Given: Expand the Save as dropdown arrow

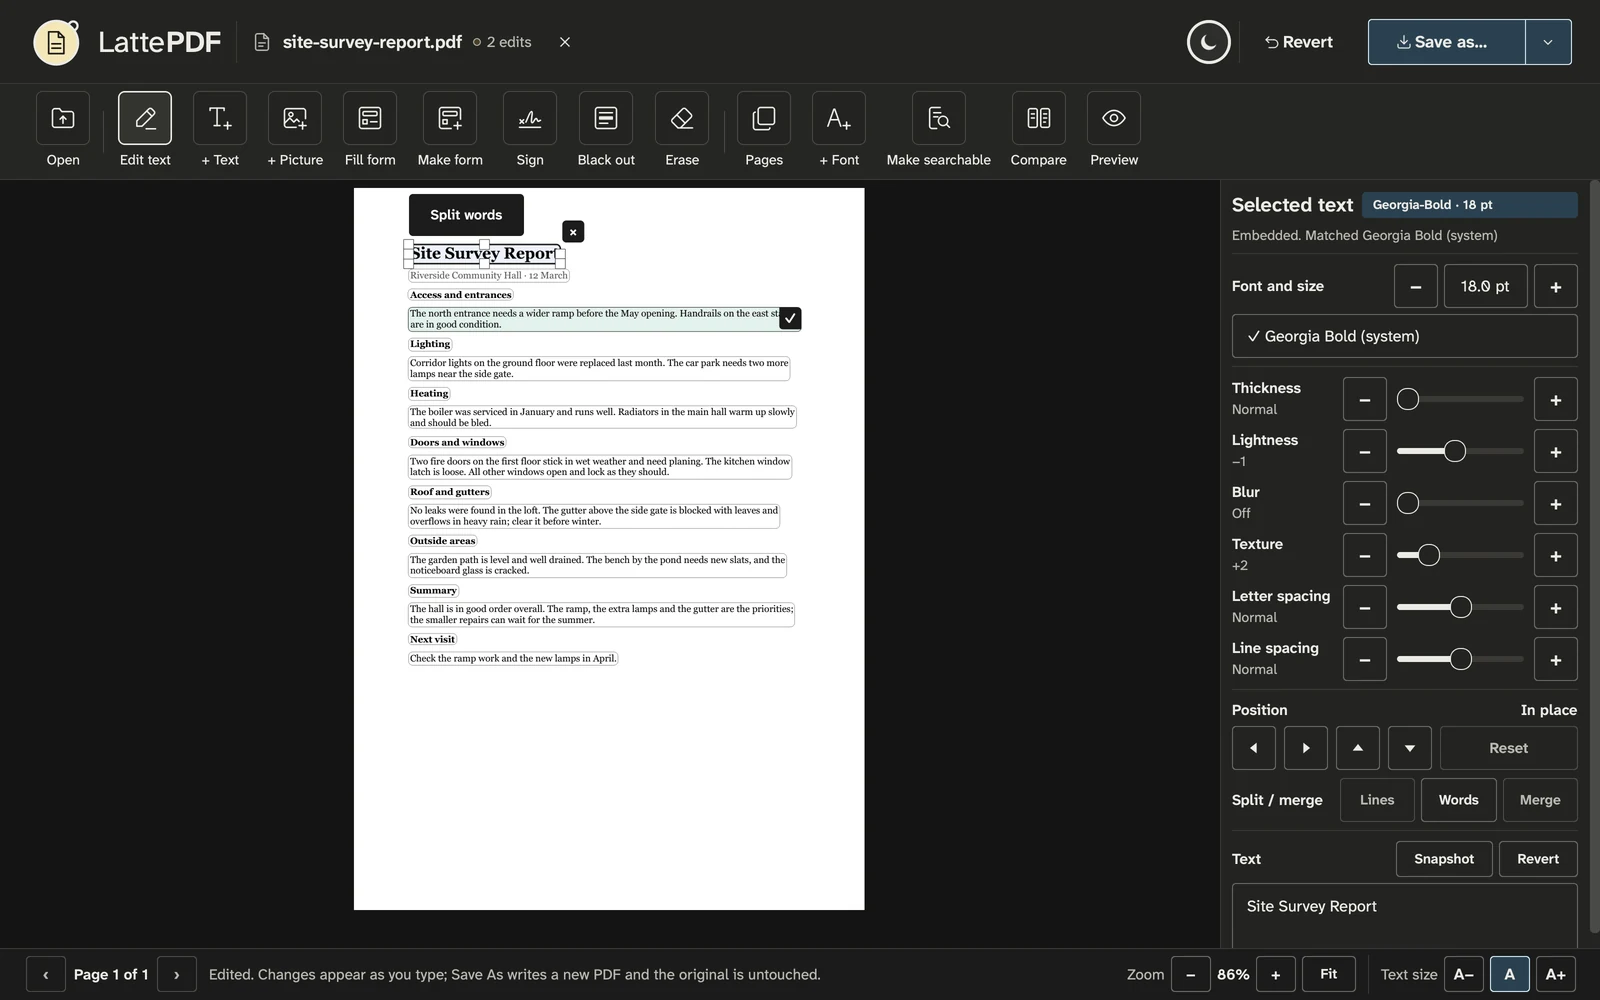Looking at the screenshot, I should [1548, 42].
